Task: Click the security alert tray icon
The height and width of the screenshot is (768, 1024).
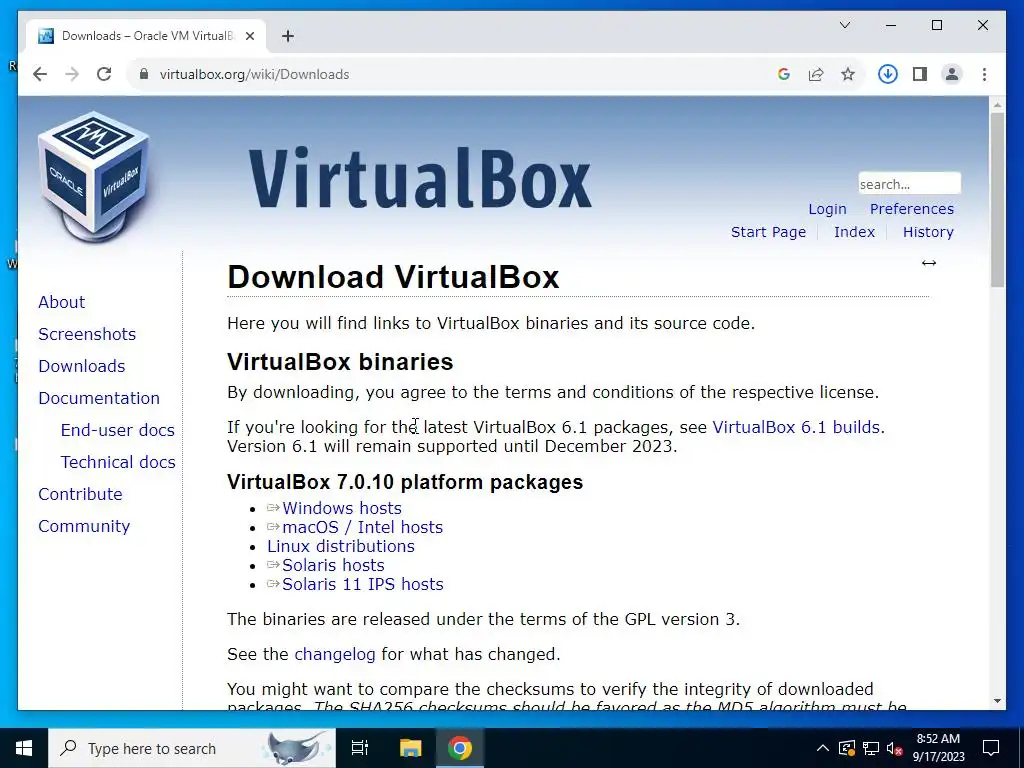Action: pyautogui.click(x=846, y=748)
